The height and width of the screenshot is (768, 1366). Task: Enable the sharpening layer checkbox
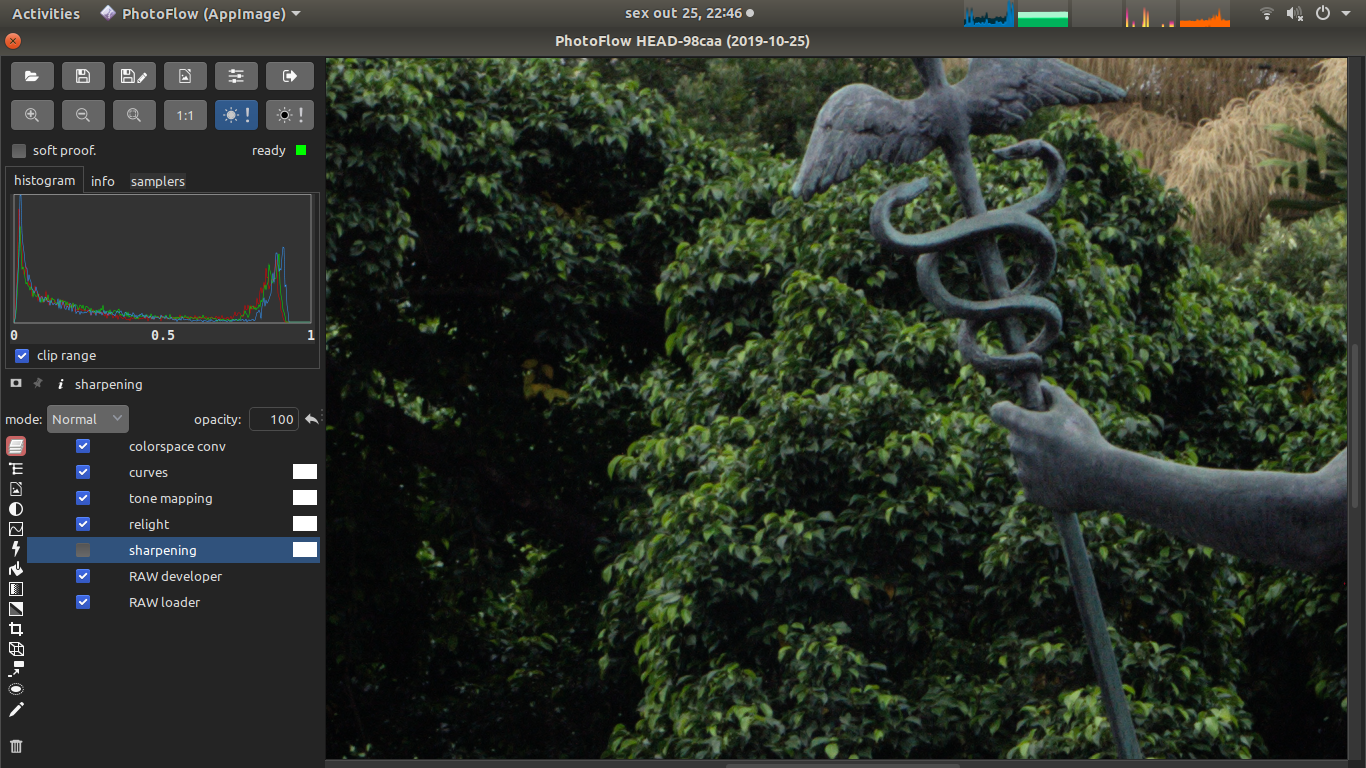[x=83, y=550]
